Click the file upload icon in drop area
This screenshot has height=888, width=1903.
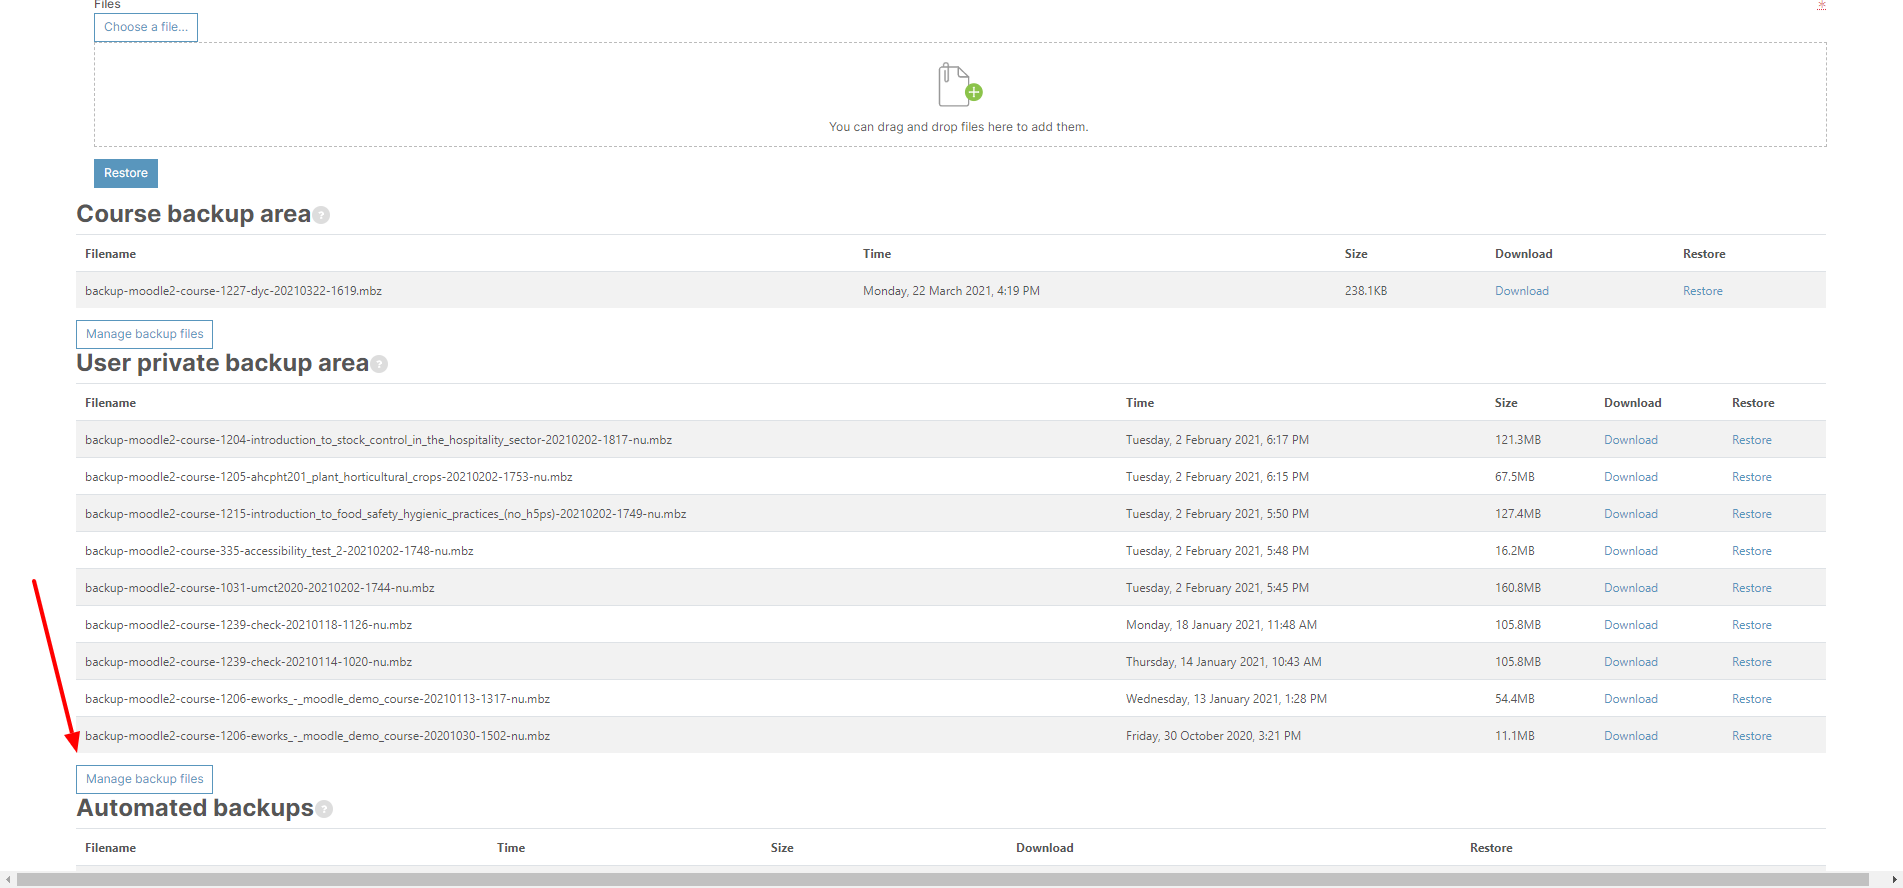(x=959, y=84)
